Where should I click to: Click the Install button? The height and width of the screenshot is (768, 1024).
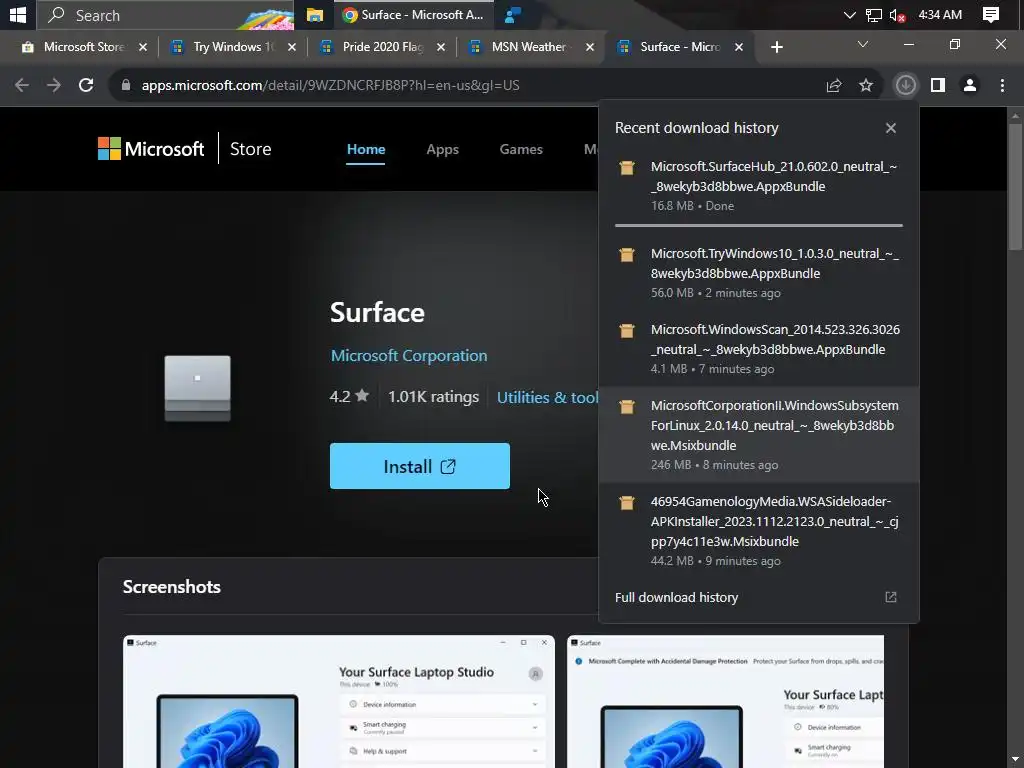pyautogui.click(x=419, y=466)
